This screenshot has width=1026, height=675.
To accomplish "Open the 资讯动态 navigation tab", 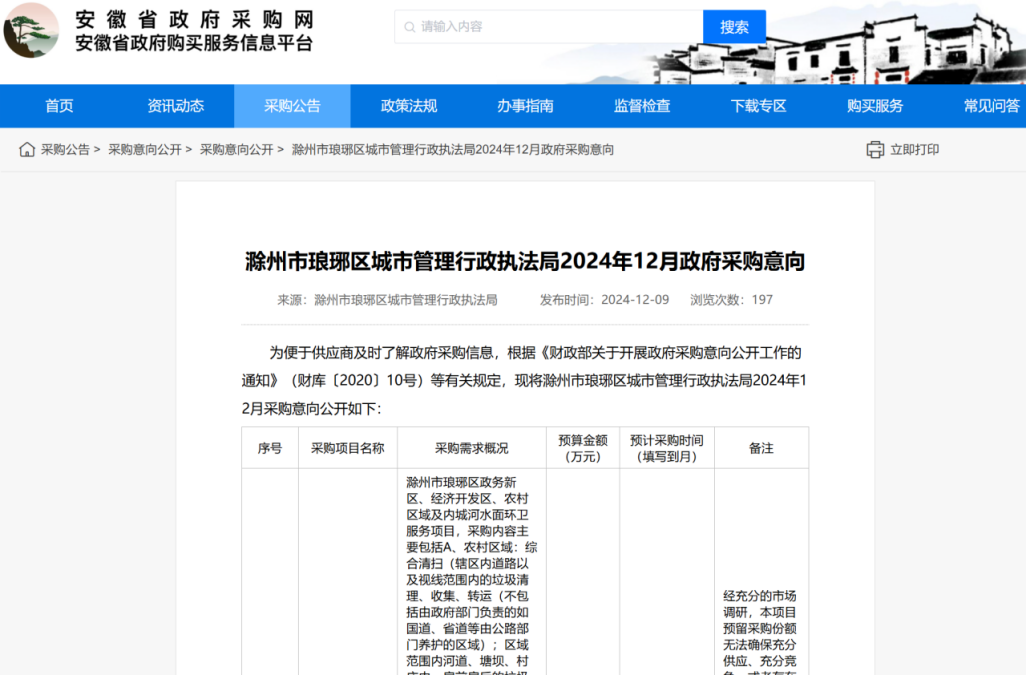I will tap(175, 106).
